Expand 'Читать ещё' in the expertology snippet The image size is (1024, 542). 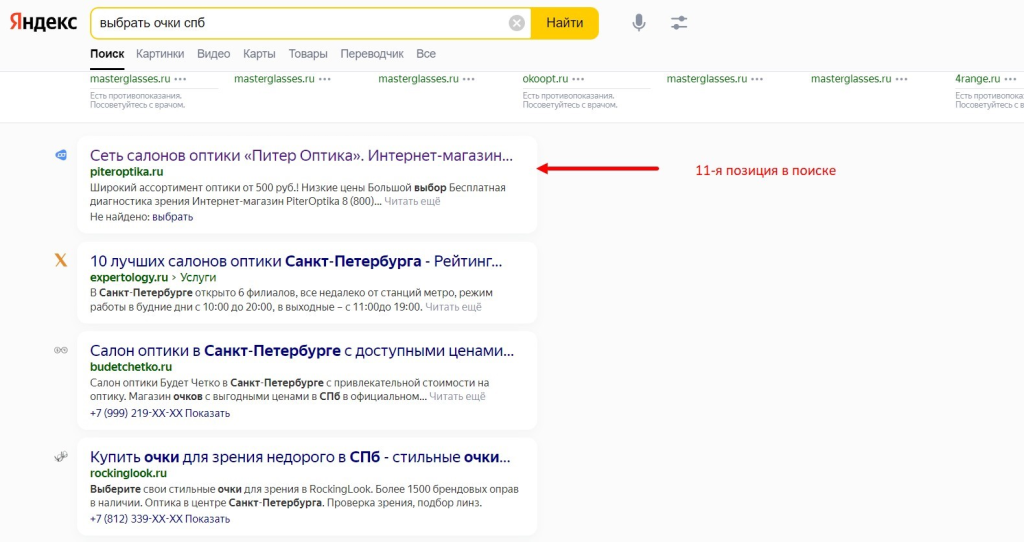453,307
